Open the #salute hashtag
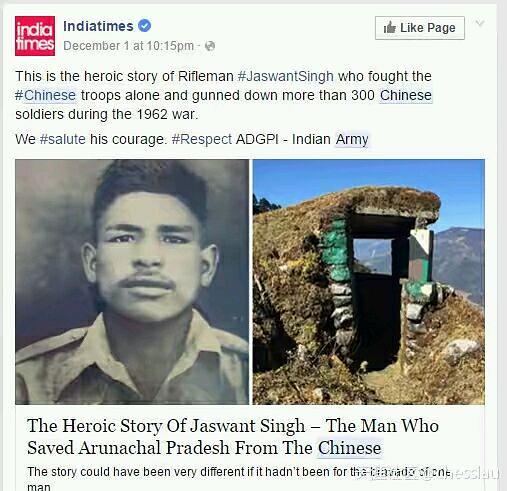Viewport: 507px width, 491px height. (63, 139)
